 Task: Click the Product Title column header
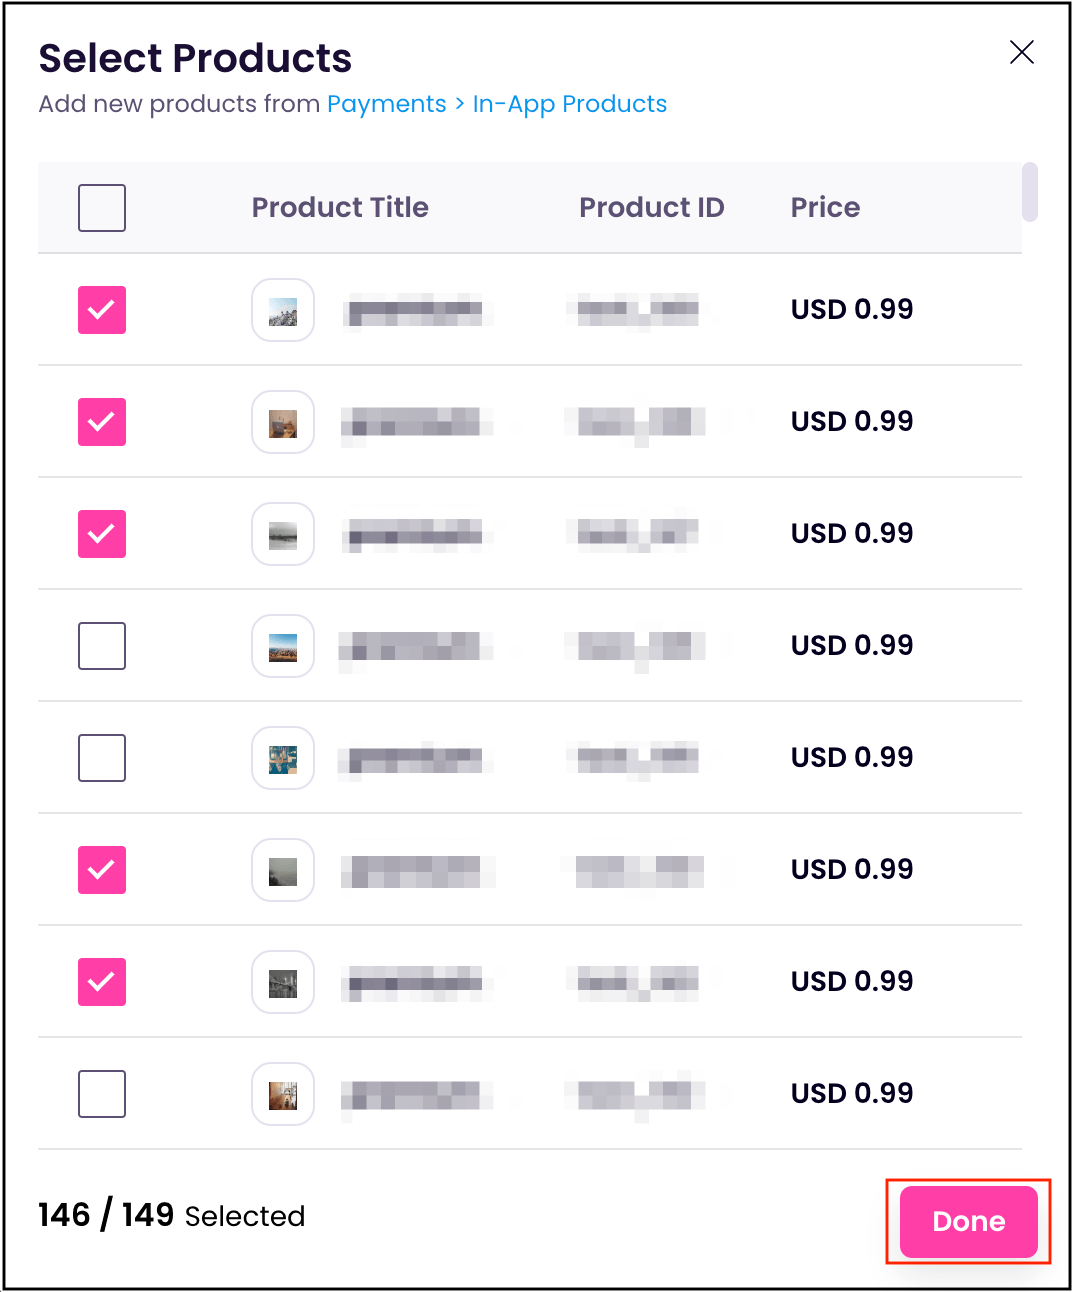pos(340,207)
